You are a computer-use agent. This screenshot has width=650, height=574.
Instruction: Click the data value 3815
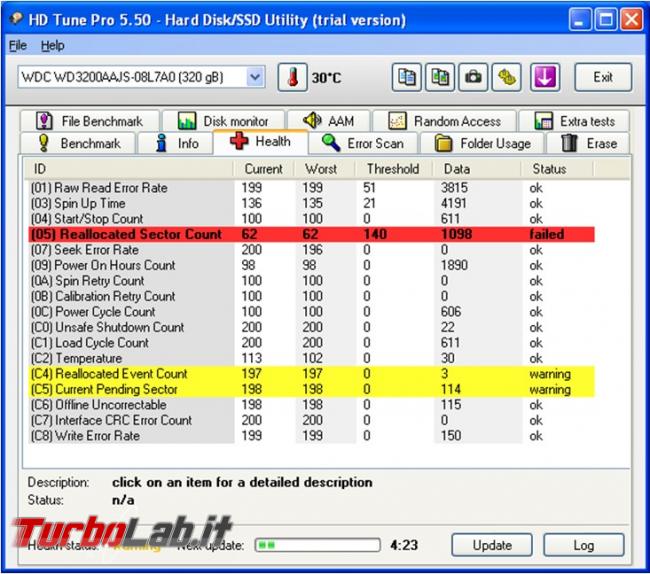click(454, 188)
